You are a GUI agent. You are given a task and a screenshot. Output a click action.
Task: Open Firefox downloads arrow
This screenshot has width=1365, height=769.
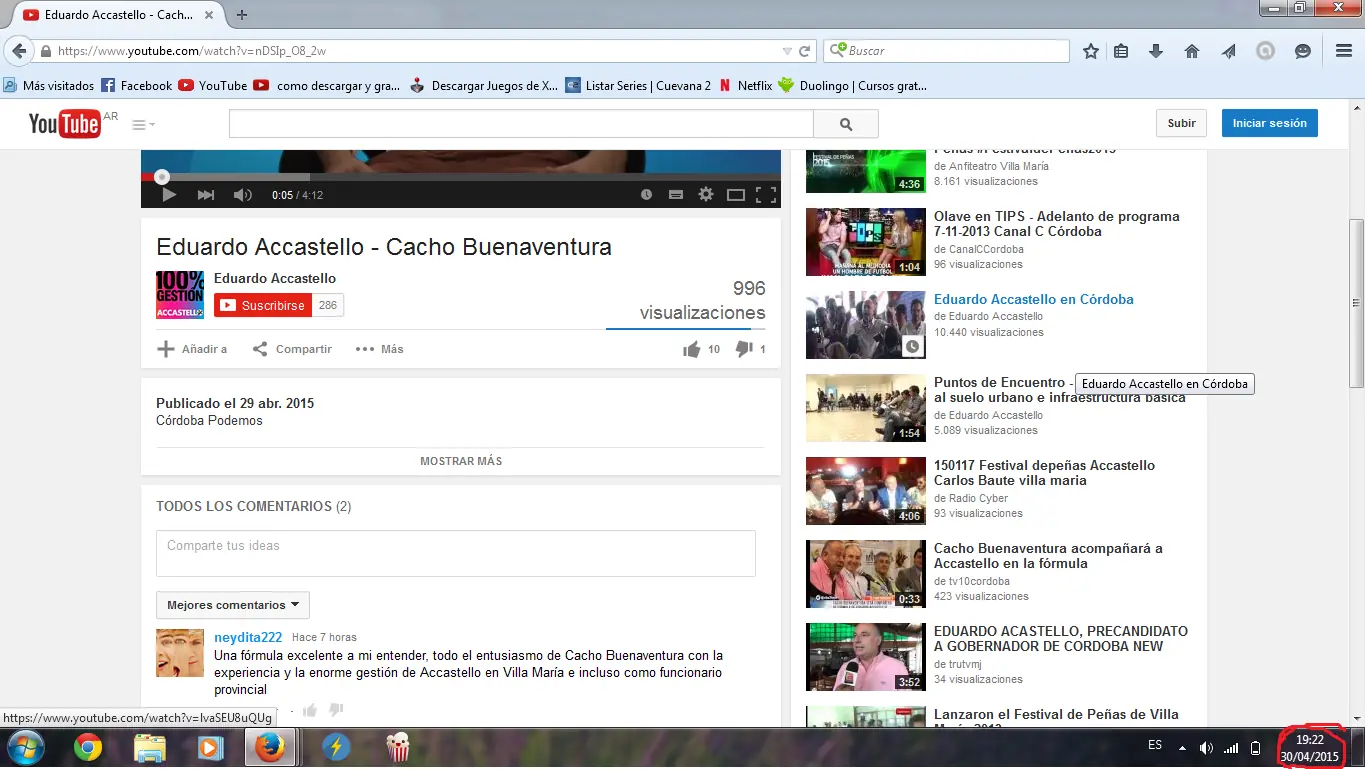pyautogui.click(x=1156, y=51)
